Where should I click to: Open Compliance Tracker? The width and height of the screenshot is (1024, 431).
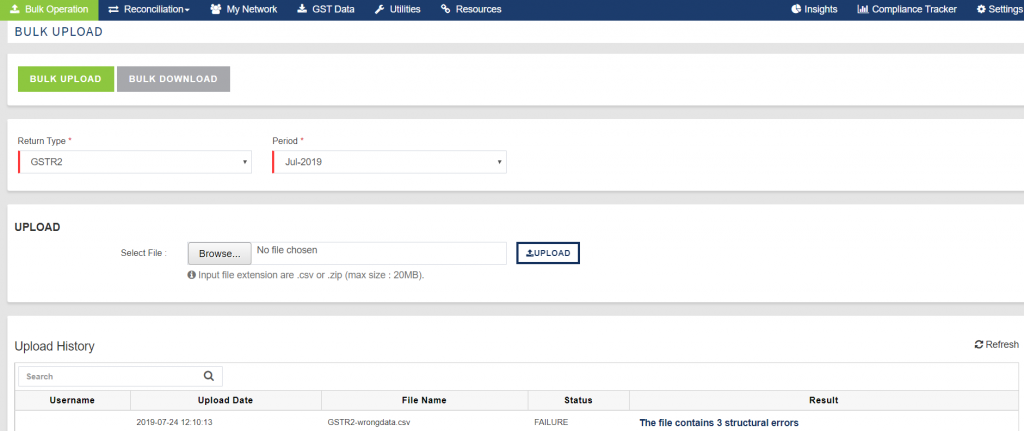pyautogui.click(x=907, y=10)
